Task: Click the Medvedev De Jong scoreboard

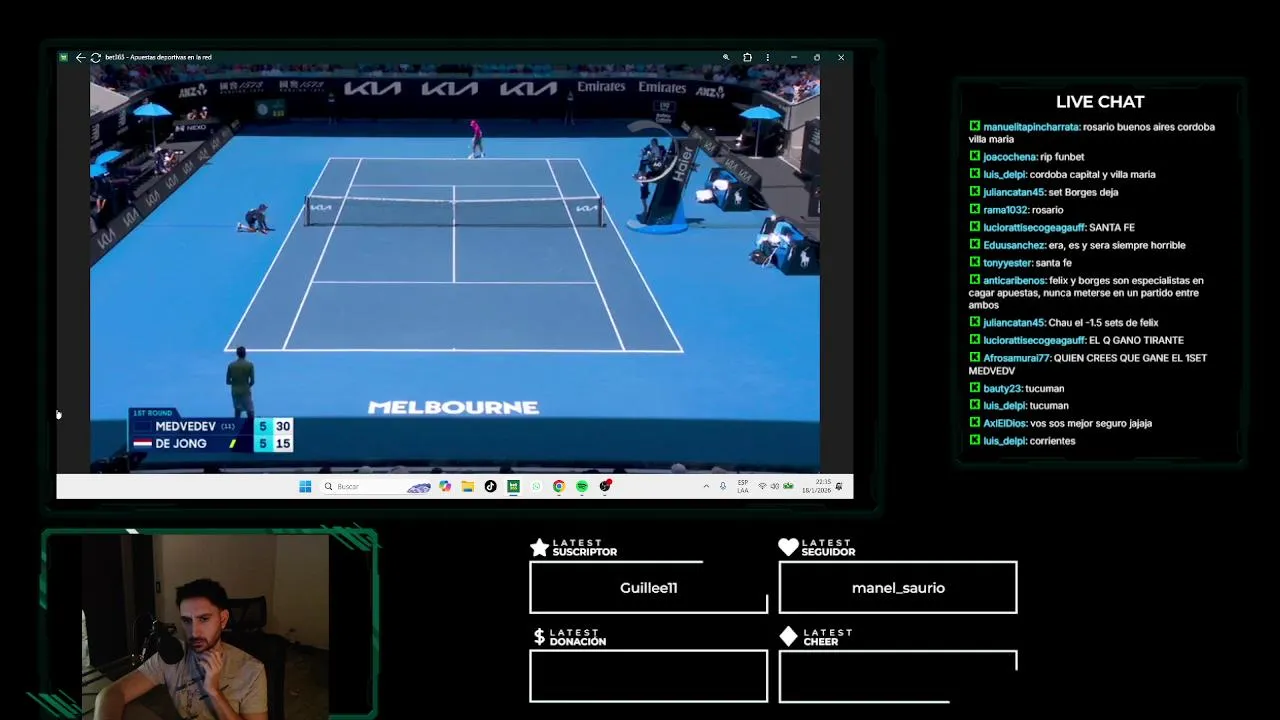Action: coord(211,431)
